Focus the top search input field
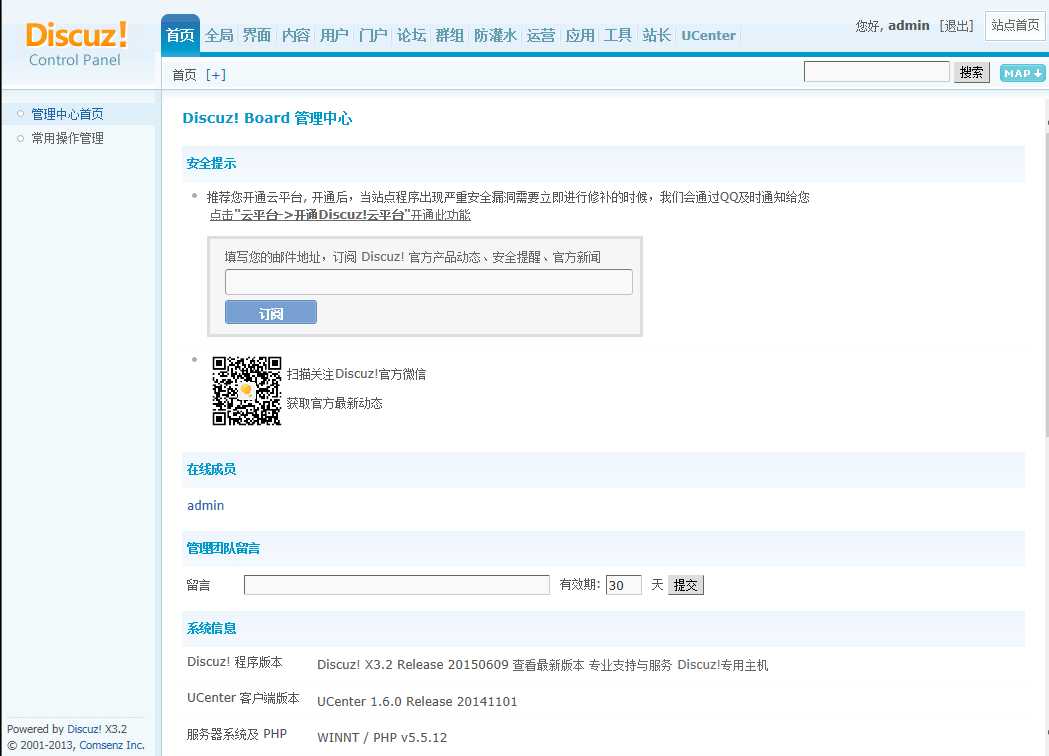The width and height of the screenshot is (1049, 756). tap(876, 72)
